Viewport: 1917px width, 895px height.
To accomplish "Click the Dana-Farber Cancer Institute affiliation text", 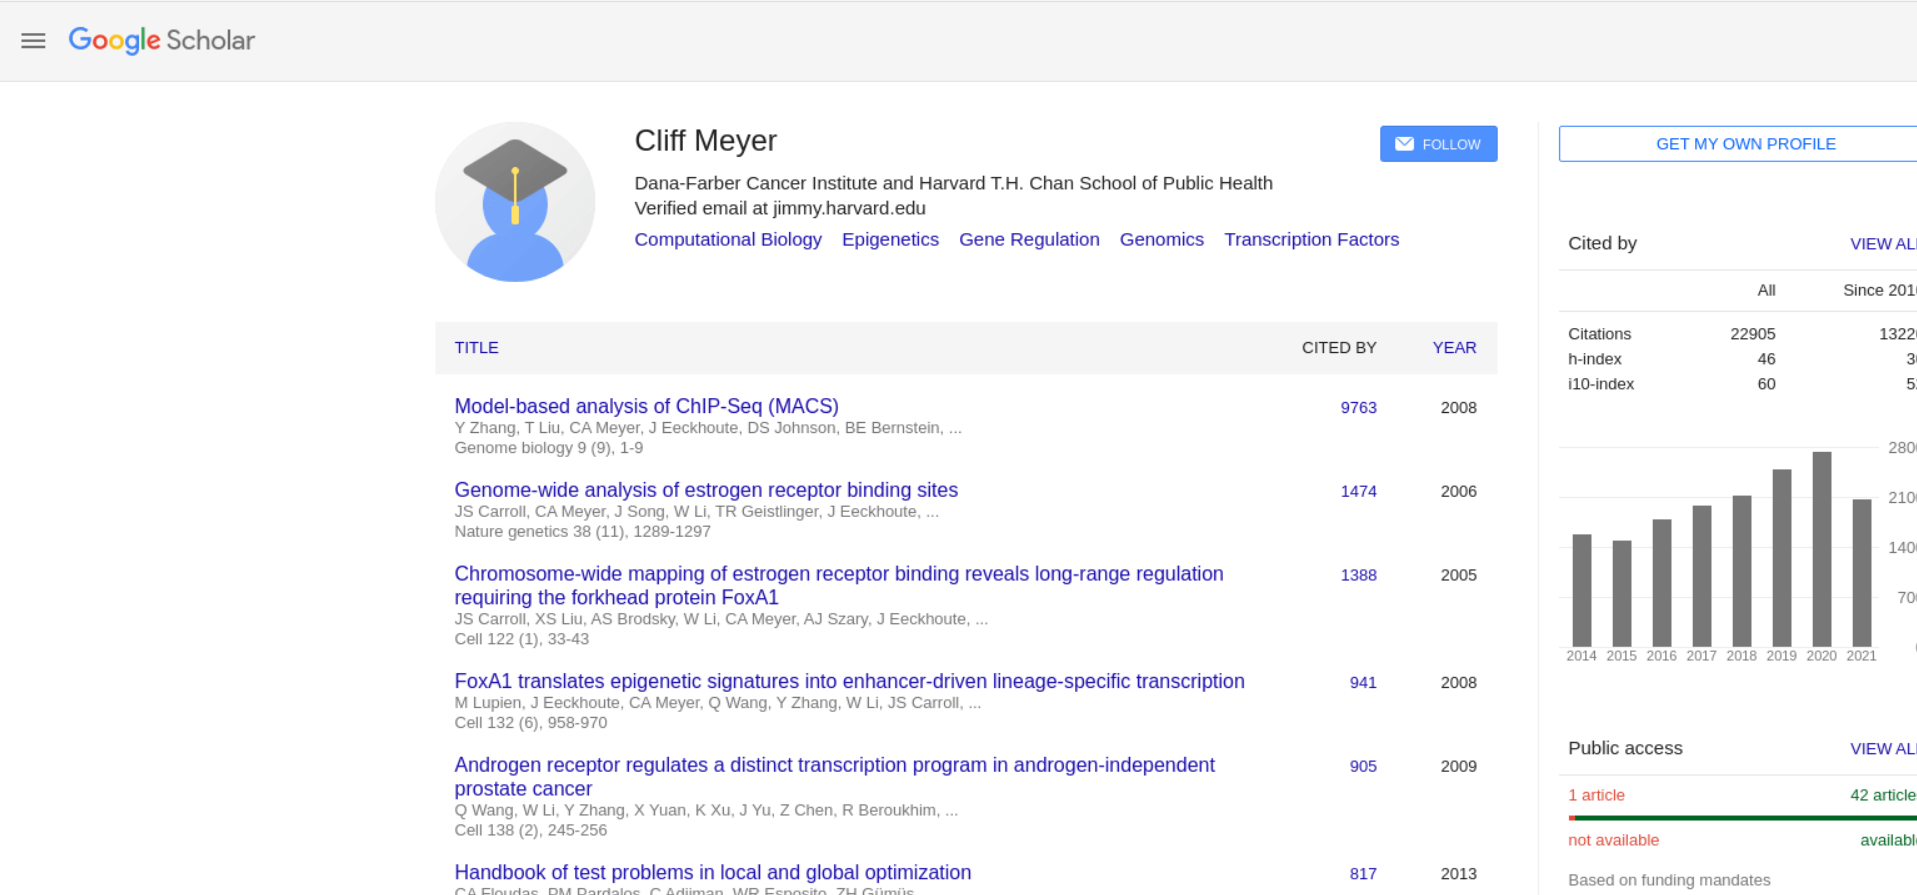I will point(953,183).
